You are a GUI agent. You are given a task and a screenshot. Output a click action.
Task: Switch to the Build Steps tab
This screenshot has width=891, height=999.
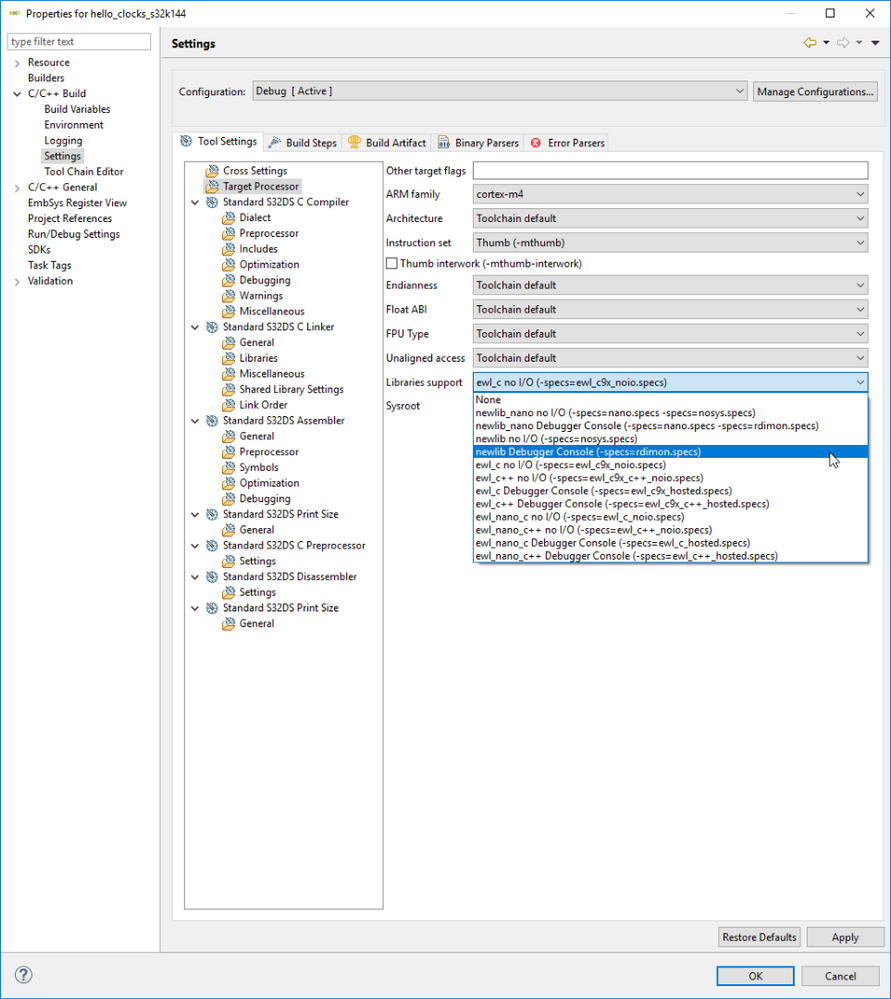303,143
